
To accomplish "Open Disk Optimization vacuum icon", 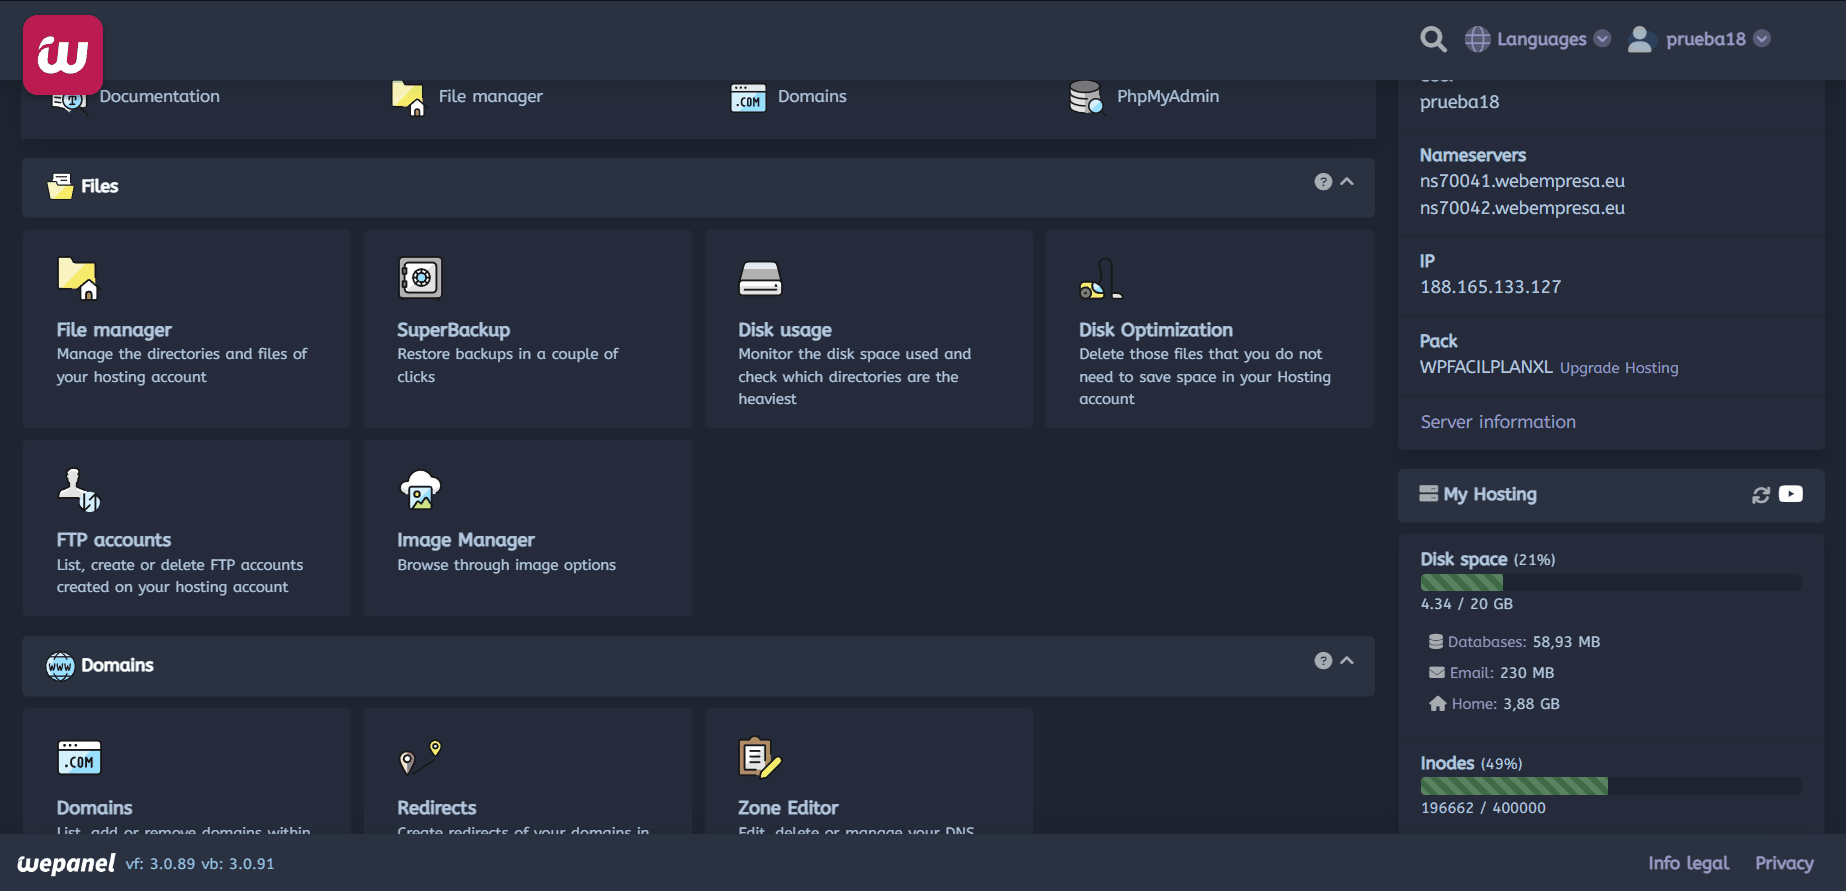I will (x=1100, y=278).
